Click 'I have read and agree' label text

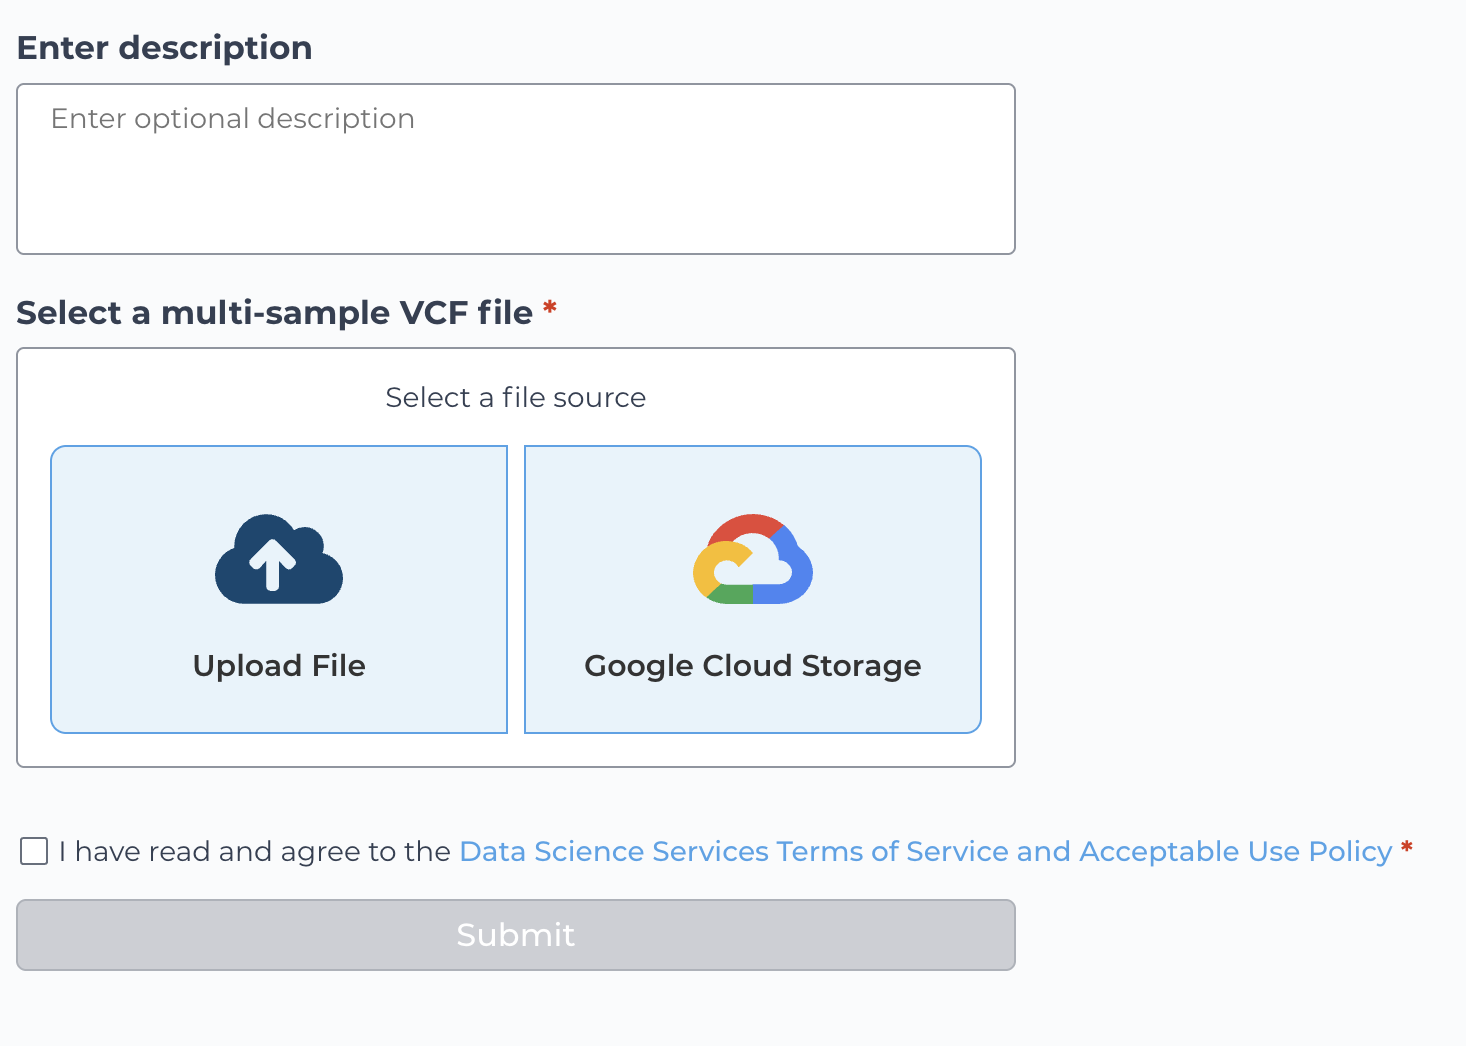(x=255, y=851)
